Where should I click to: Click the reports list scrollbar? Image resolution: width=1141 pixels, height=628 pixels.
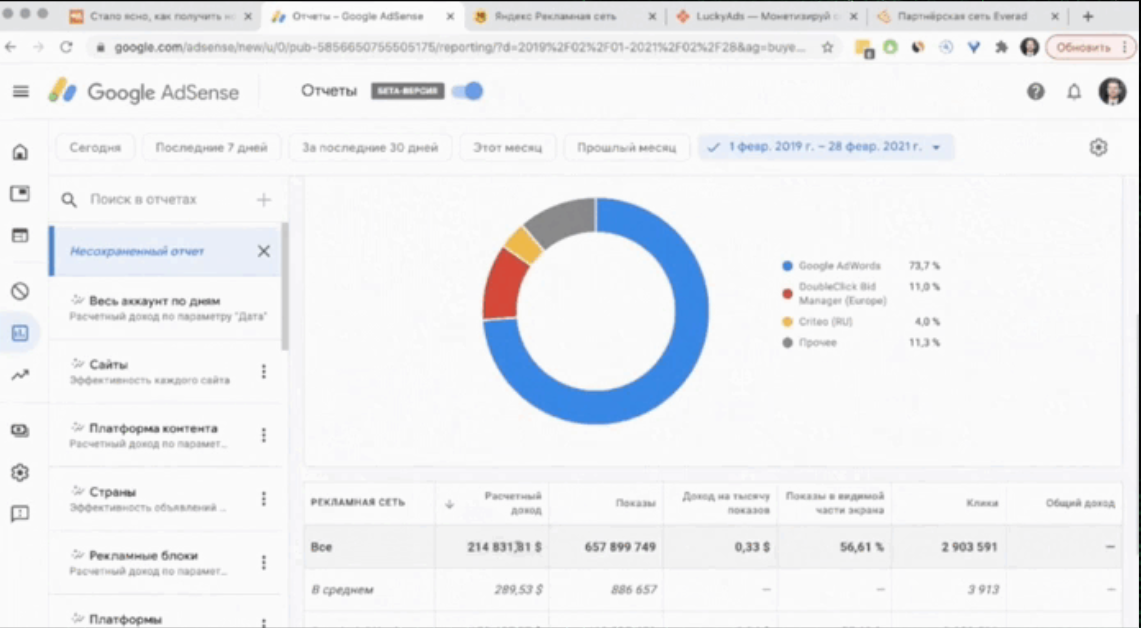coord(285,287)
